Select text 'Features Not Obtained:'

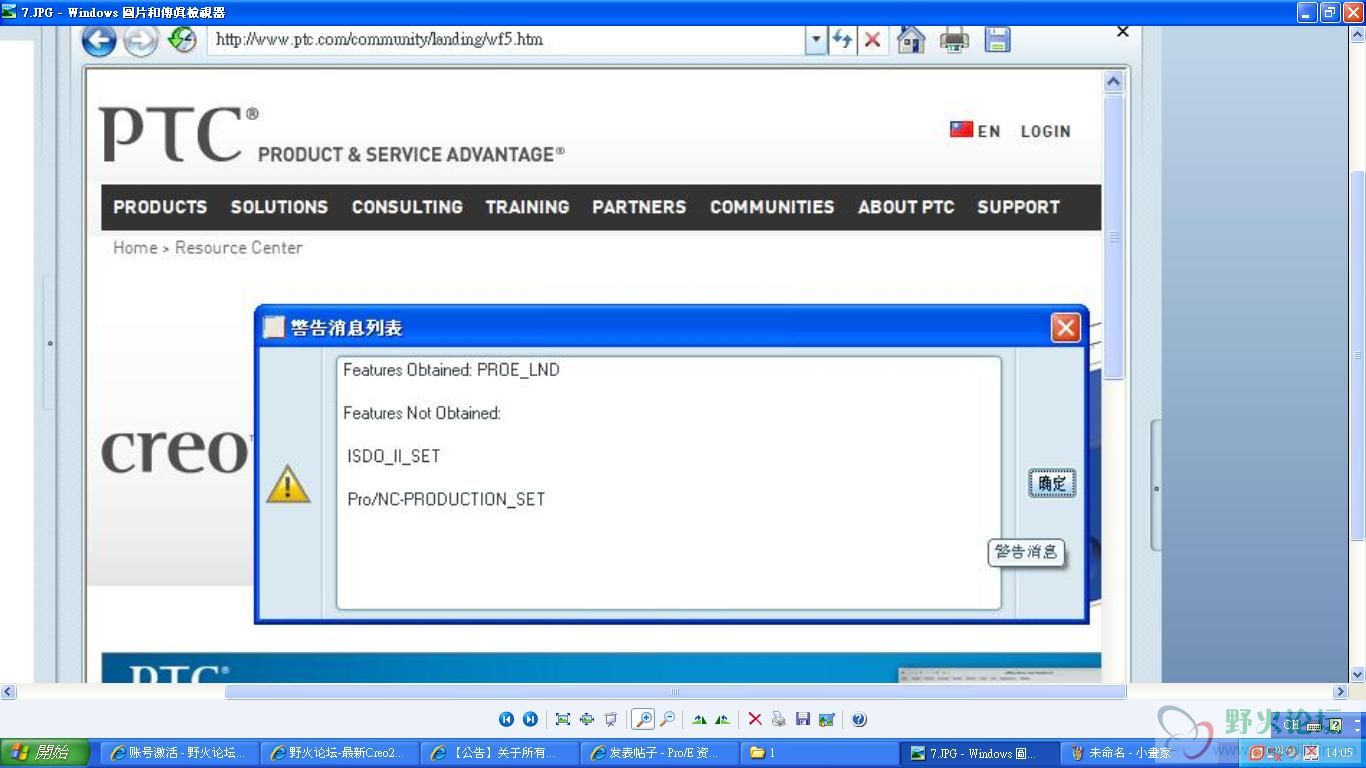pyautogui.click(x=422, y=413)
